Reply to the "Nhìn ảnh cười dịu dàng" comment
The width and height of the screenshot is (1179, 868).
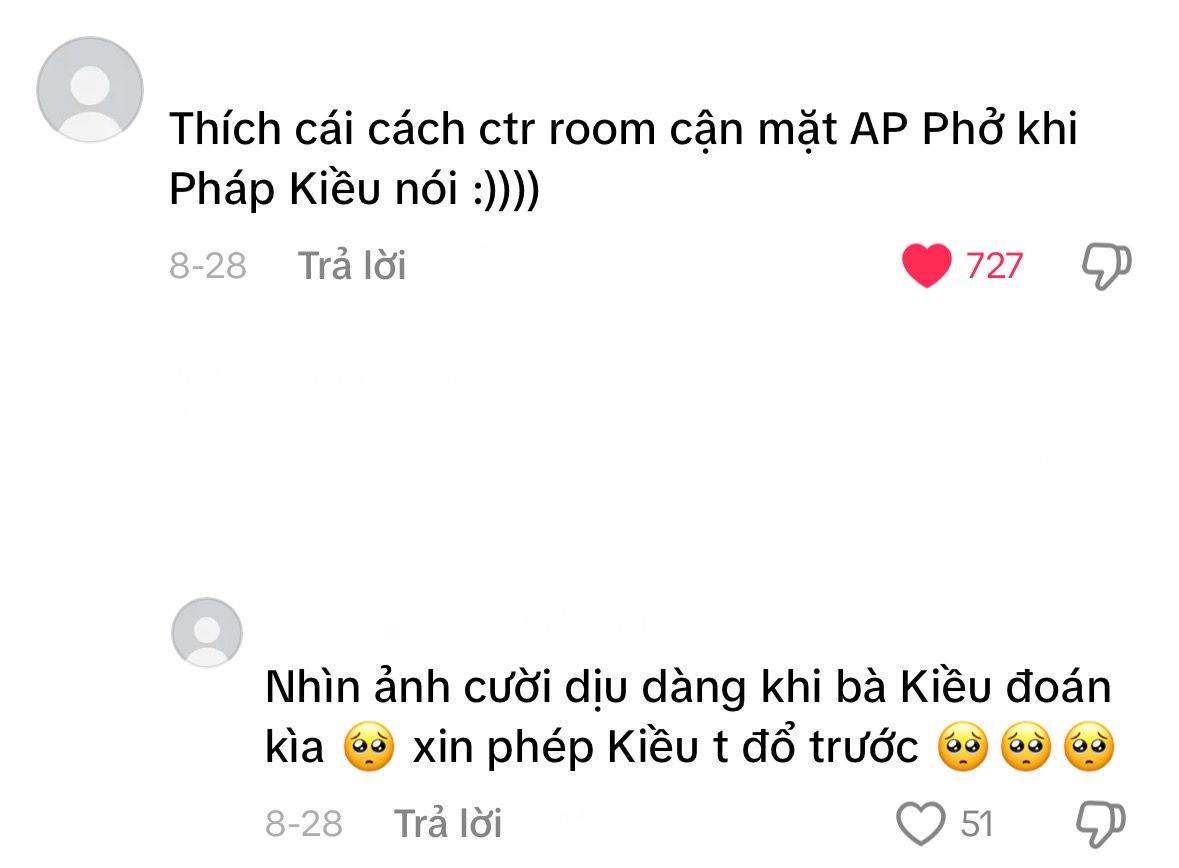448,824
